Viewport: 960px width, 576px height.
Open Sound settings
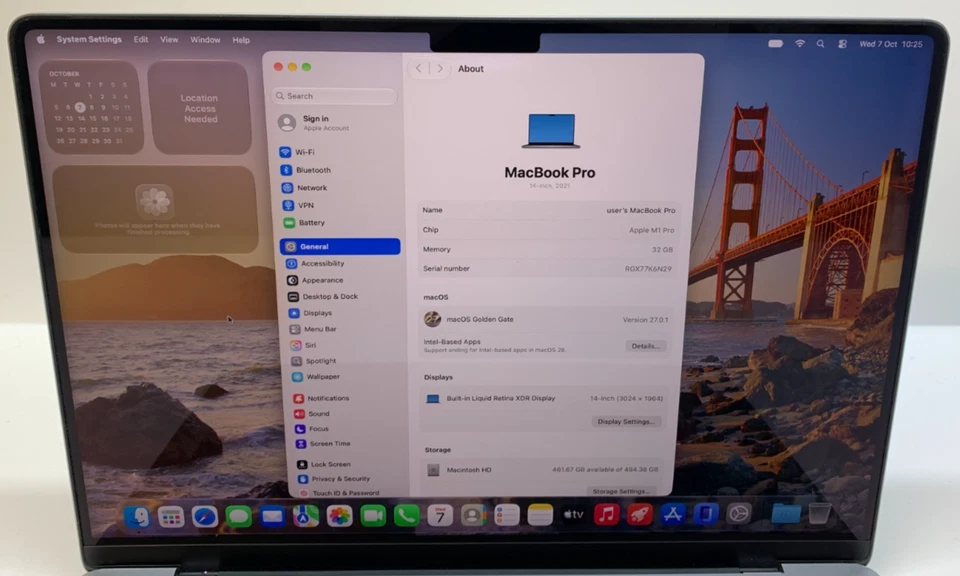click(312, 414)
